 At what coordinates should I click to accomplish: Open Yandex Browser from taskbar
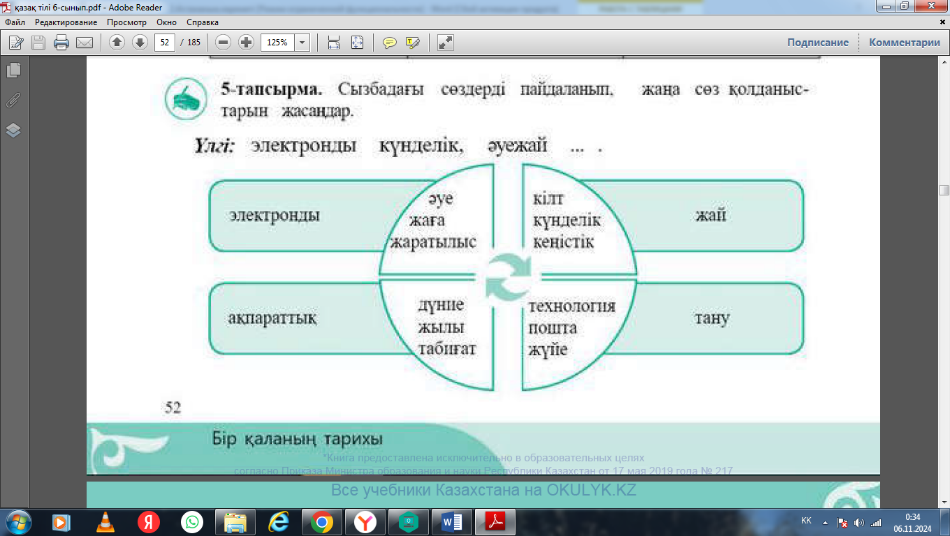(x=365, y=522)
